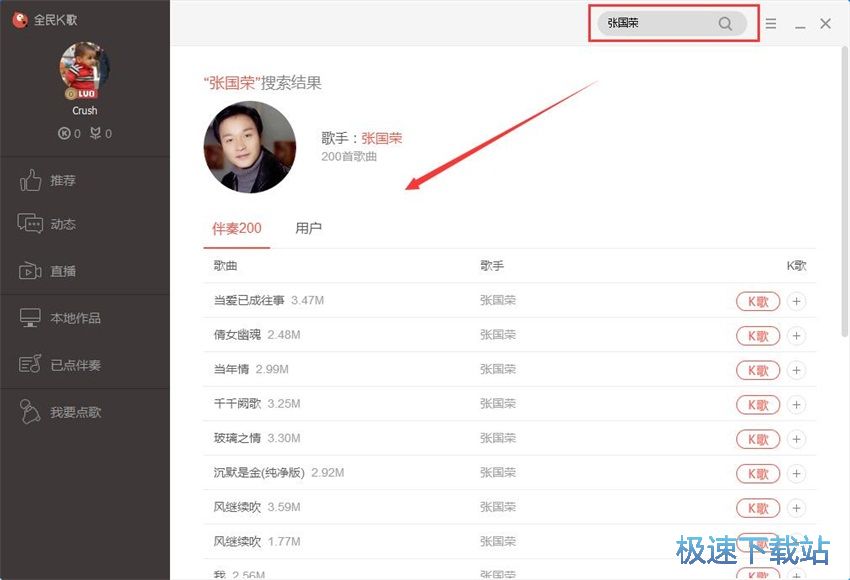
Task: Click the 歌曲 column header
Action: pyautogui.click(x=226, y=266)
